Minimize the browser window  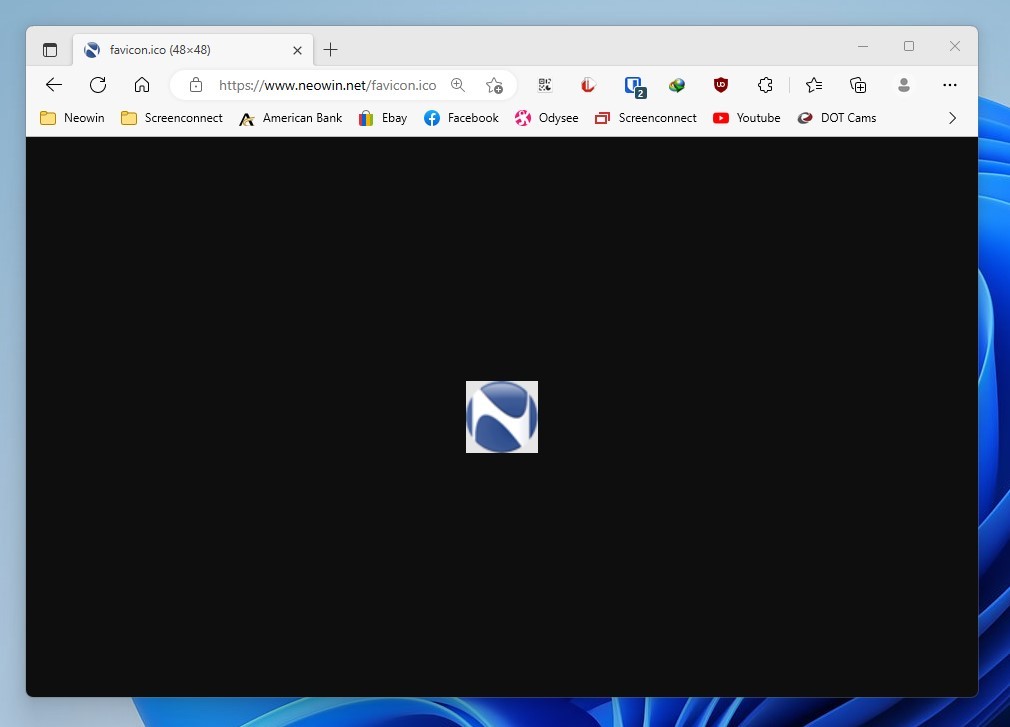pyautogui.click(x=863, y=46)
